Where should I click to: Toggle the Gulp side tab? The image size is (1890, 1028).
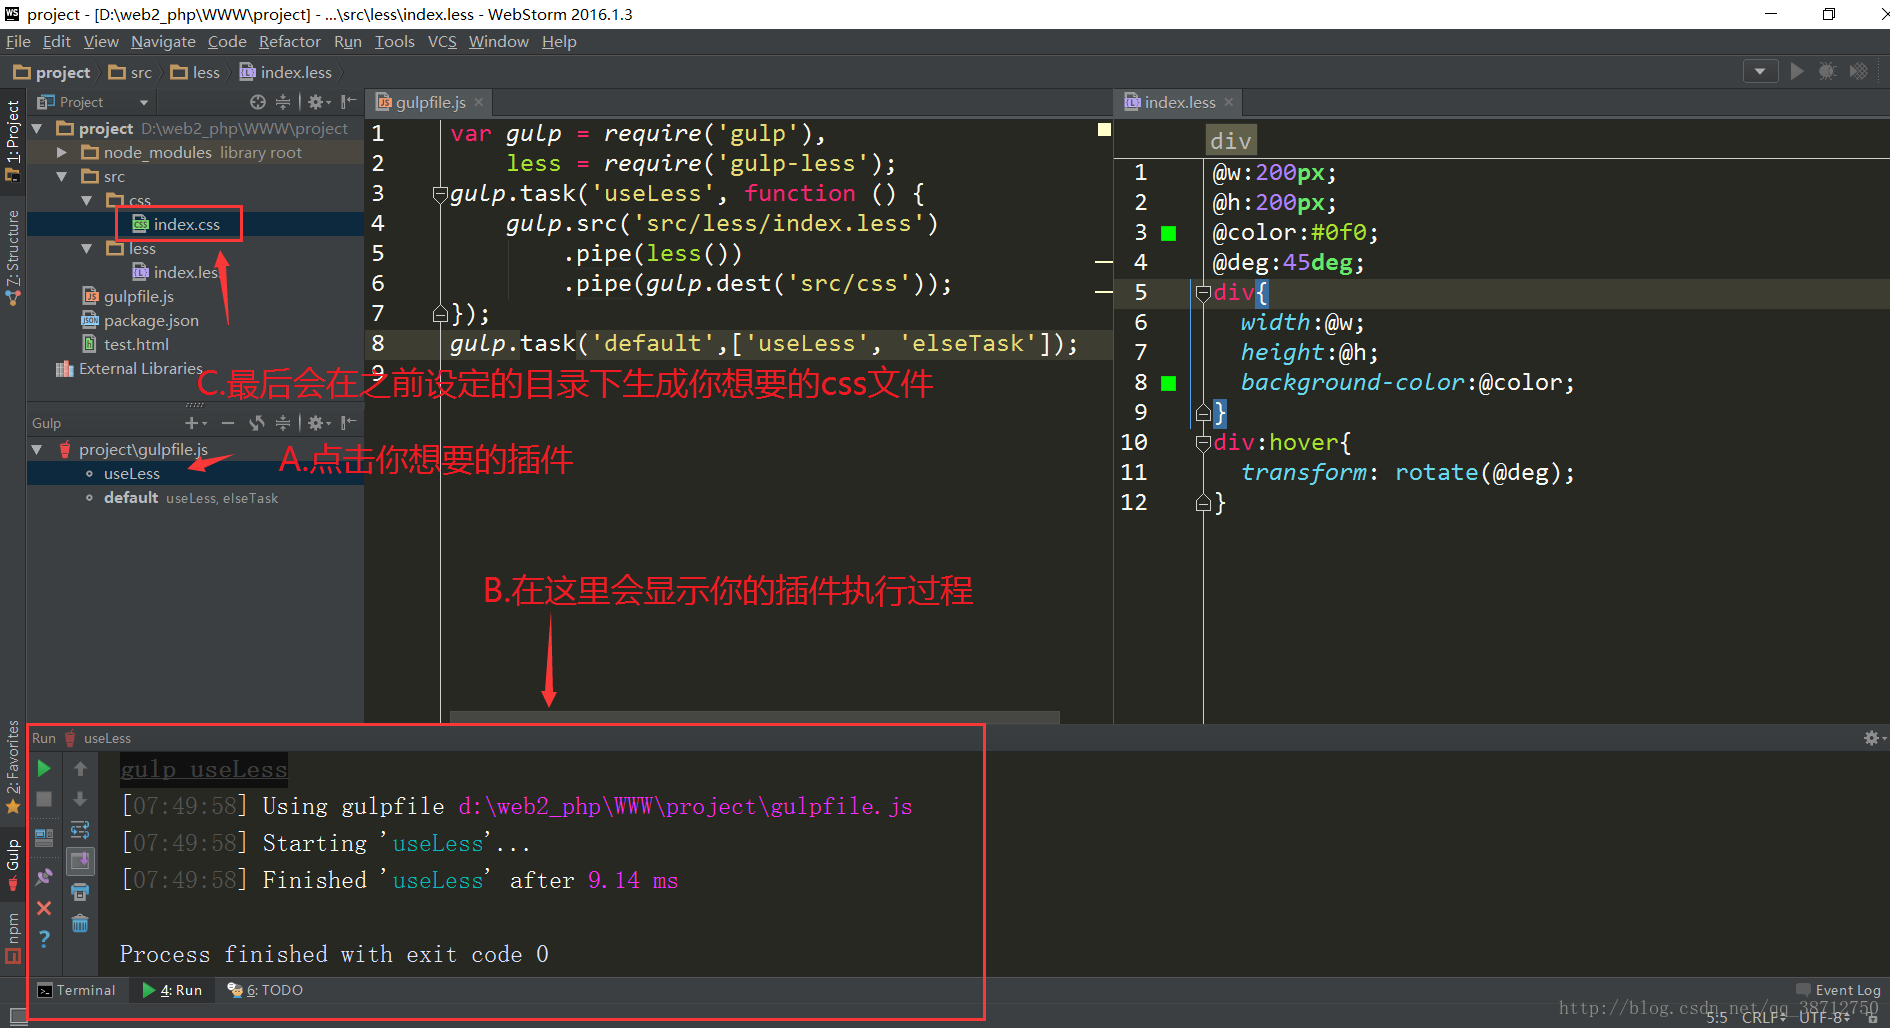(x=13, y=863)
